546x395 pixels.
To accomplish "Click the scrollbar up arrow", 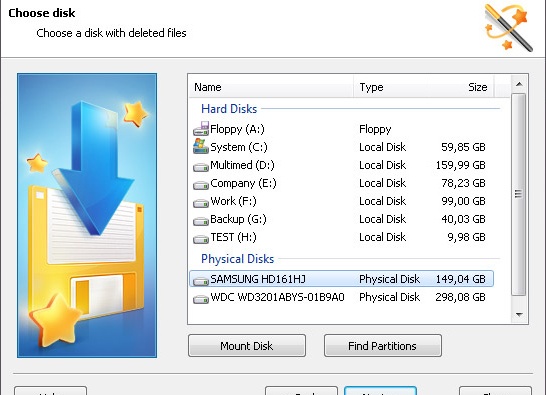I will [519, 84].
